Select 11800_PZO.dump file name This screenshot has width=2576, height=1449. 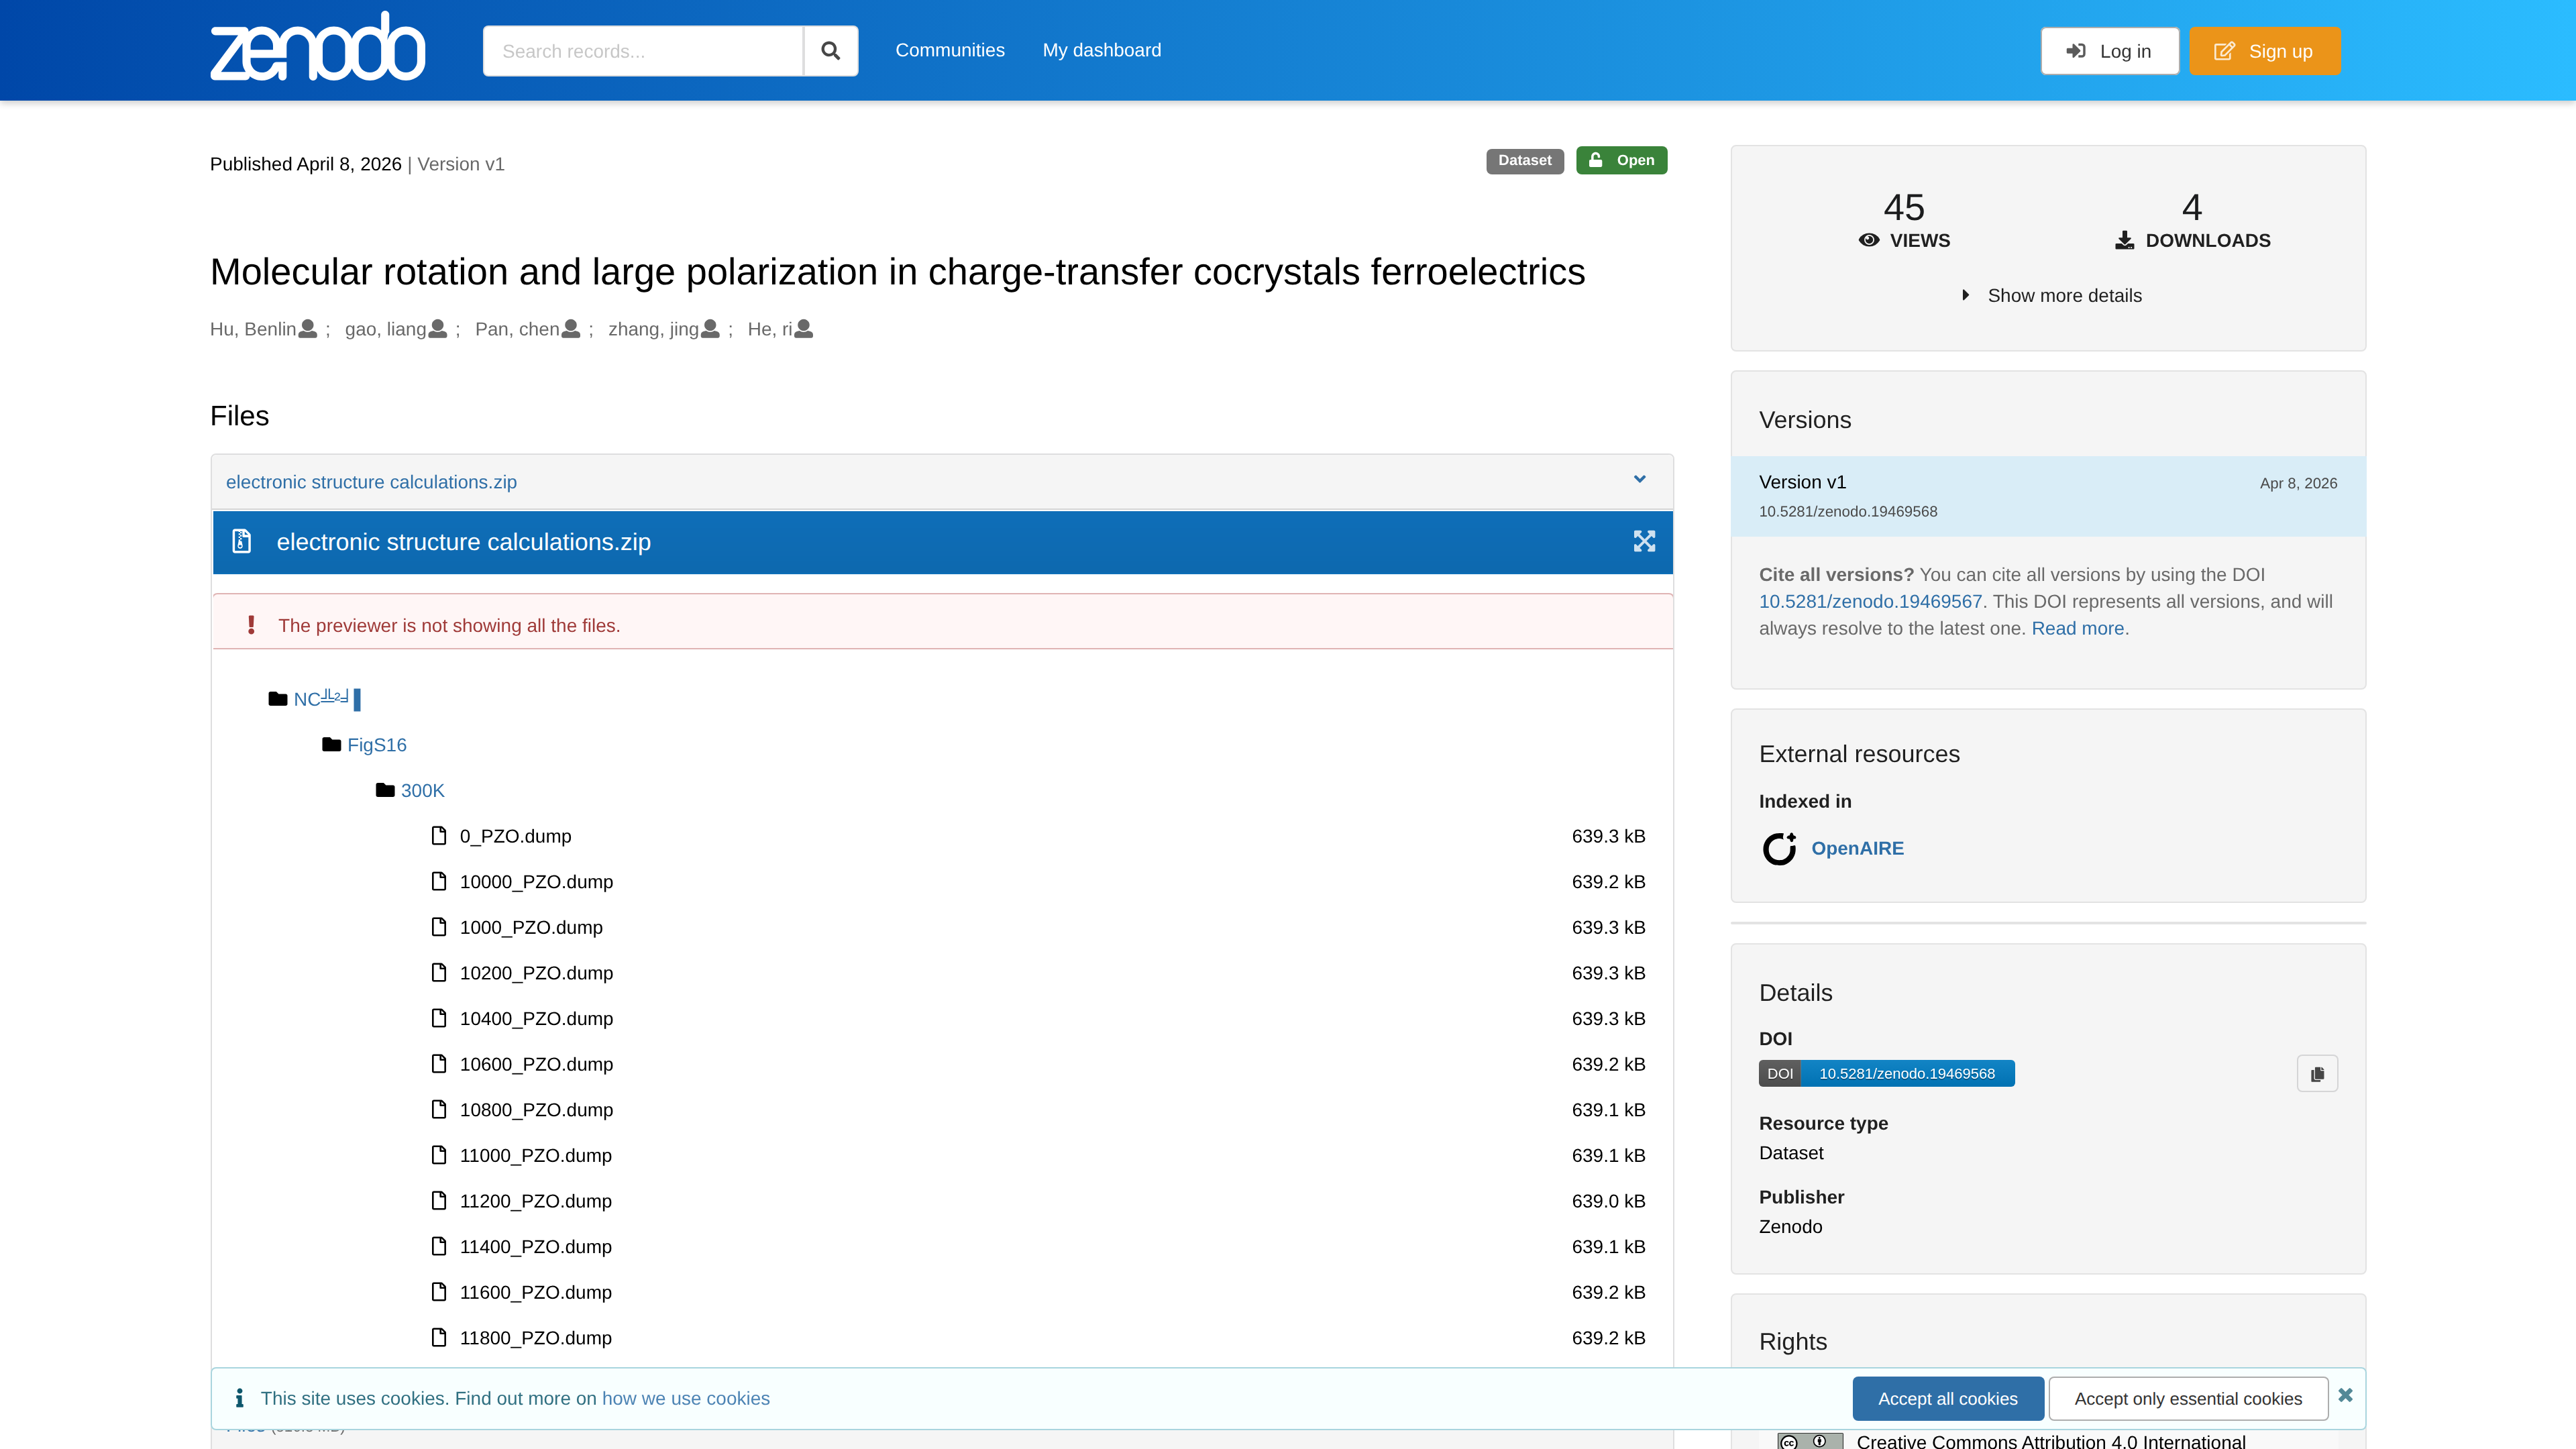[535, 1338]
